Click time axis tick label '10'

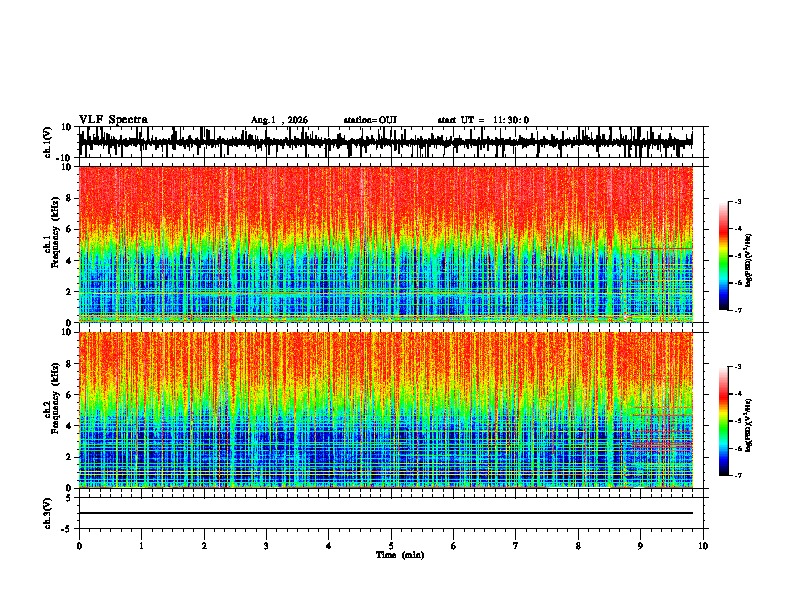(x=703, y=546)
